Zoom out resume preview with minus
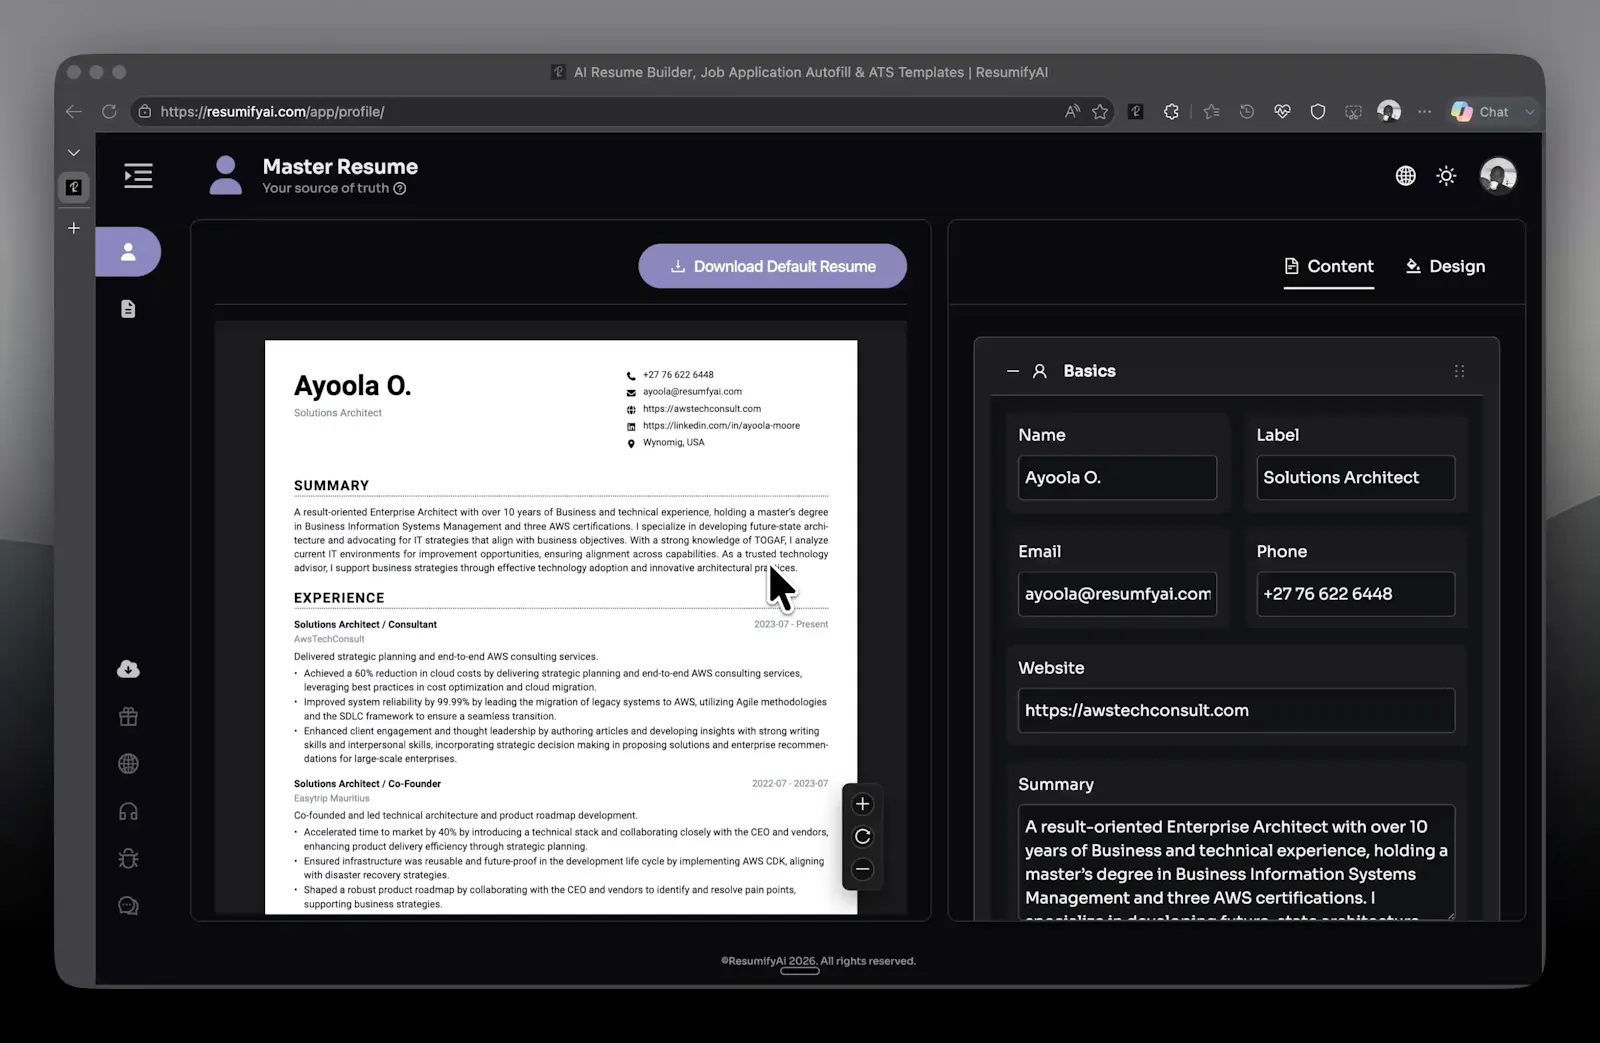Viewport: 1600px width, 1043px height. 863,869
